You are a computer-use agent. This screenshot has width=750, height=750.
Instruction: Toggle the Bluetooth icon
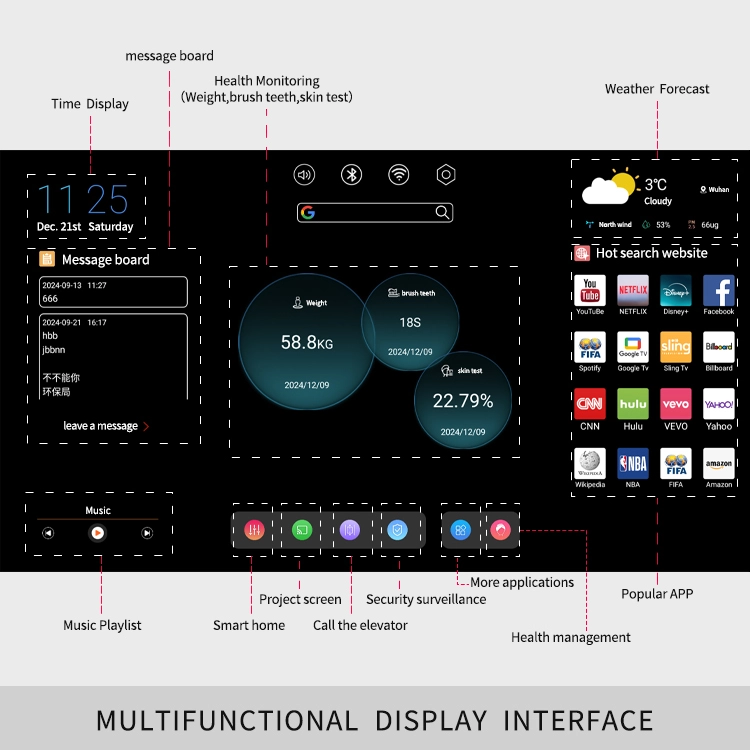click(x=351, y=175)
